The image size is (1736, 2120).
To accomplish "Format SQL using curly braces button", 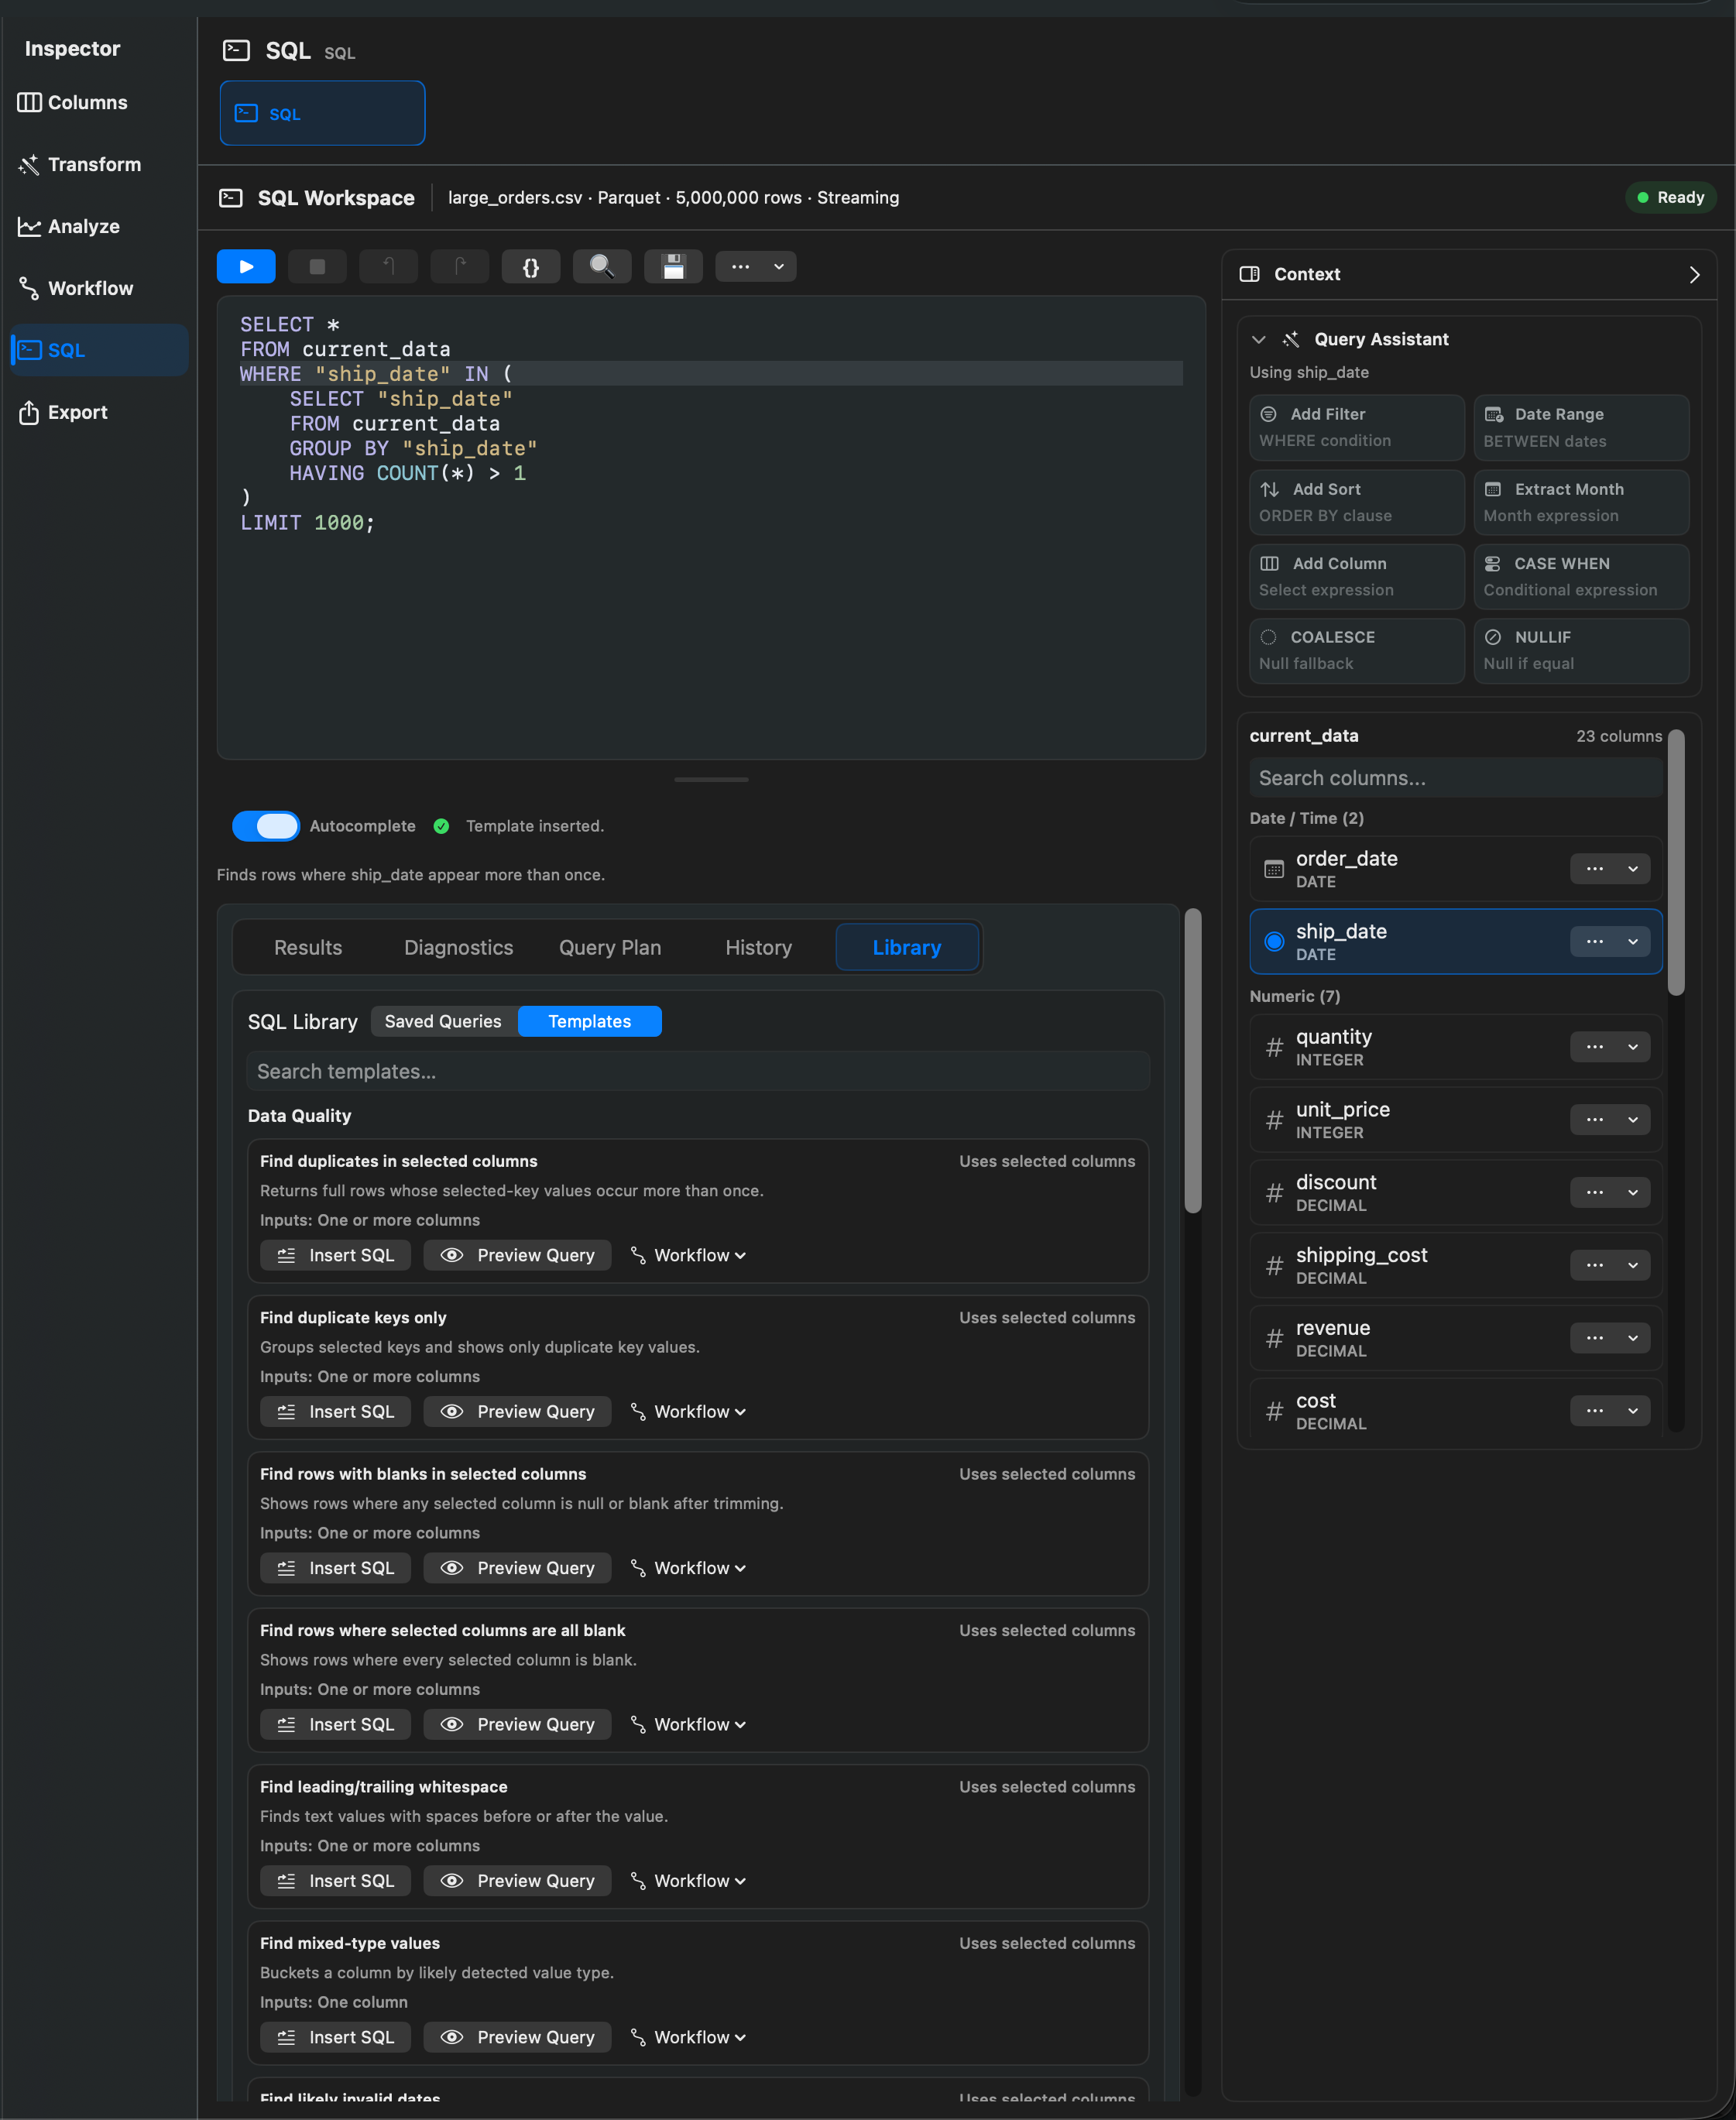I will point(531,266).
